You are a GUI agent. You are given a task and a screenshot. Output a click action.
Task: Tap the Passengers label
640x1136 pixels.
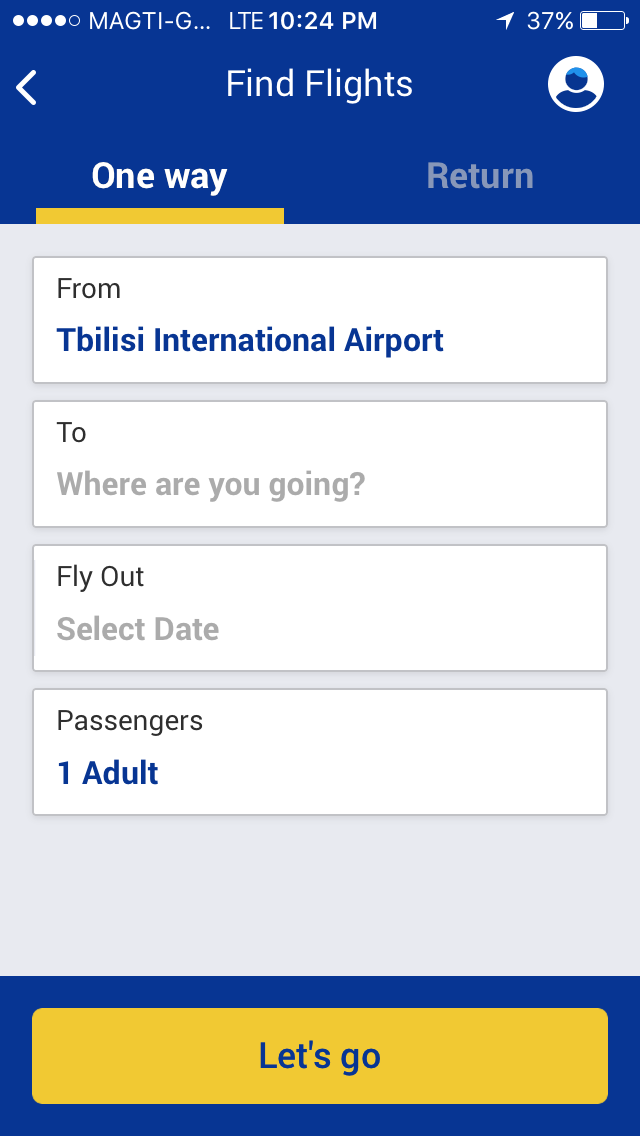point(129,721)
